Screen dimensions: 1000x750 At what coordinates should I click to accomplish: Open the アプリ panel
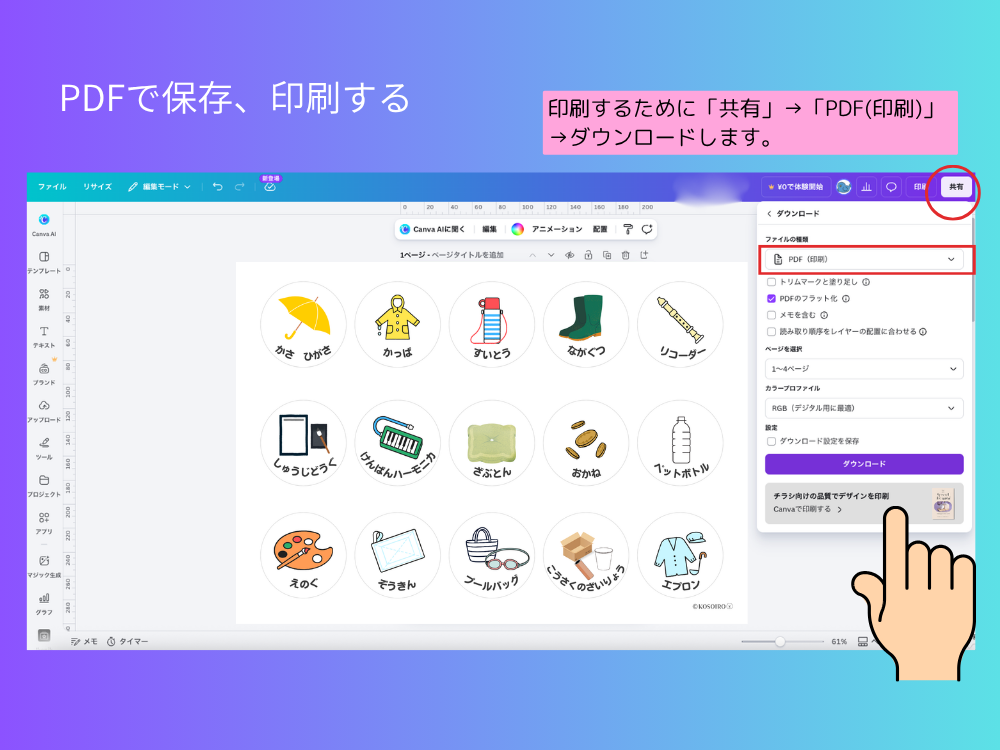coord(44,522)
